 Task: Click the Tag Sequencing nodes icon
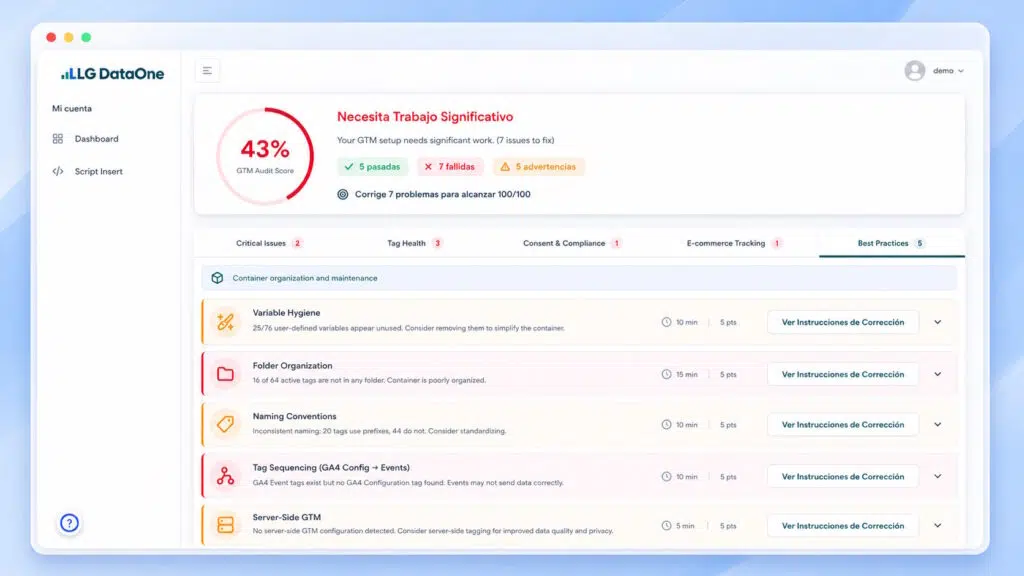pos(225,475)
